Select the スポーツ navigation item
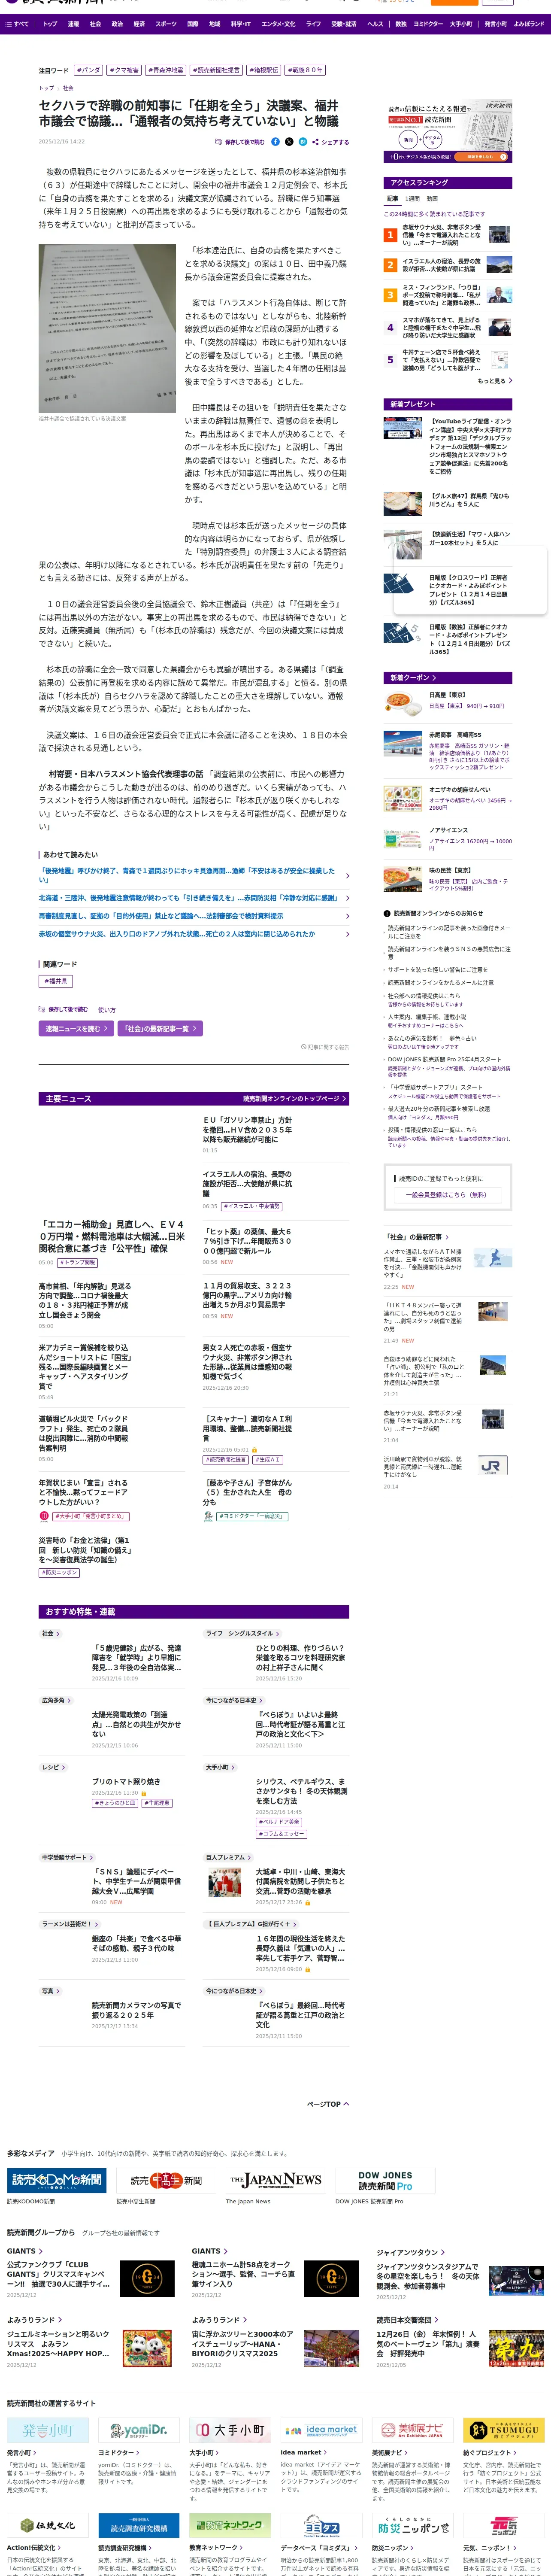Screen dimensions: 551x2576 tap(166, 23)
